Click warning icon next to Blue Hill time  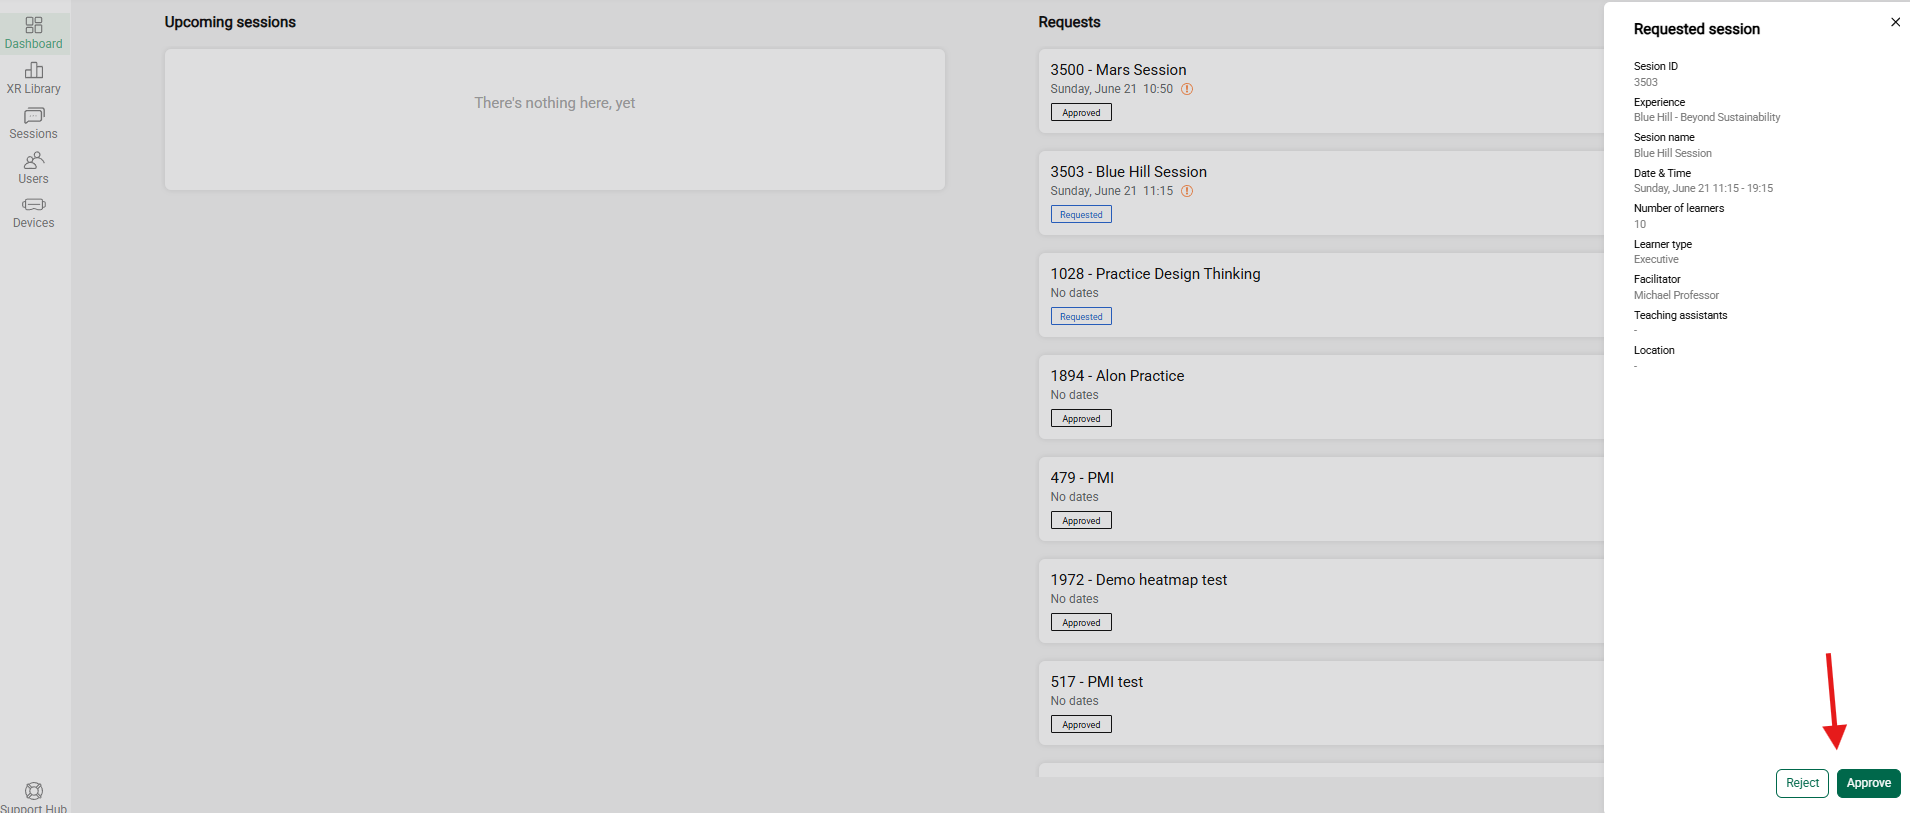click(1187, 191)
